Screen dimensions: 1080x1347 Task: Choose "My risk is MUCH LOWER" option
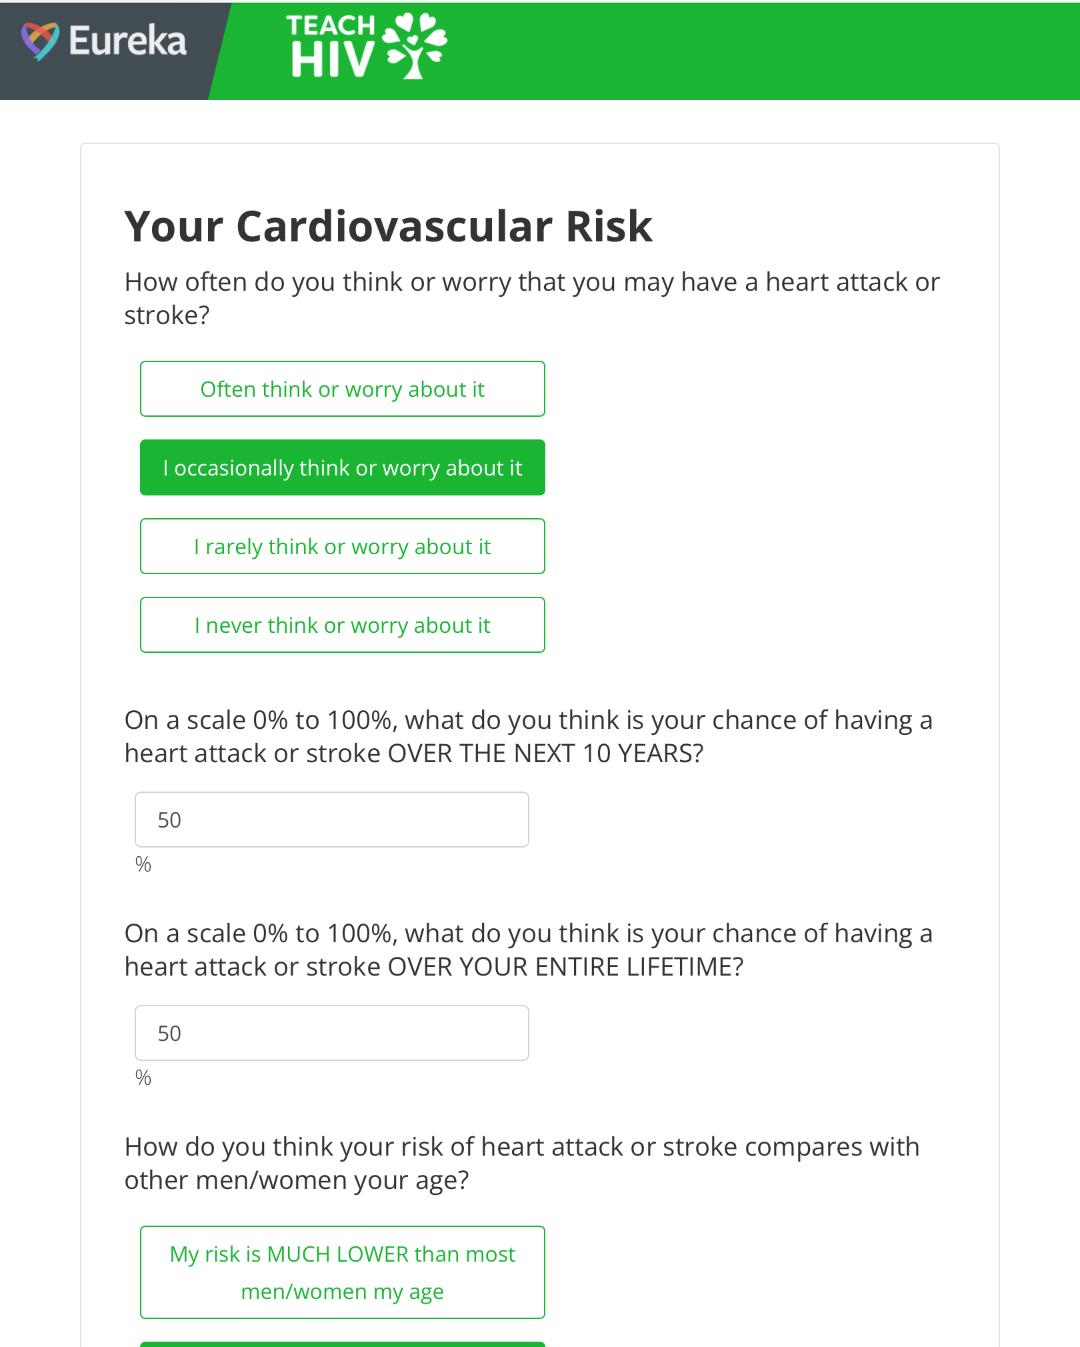point(342,1272)
